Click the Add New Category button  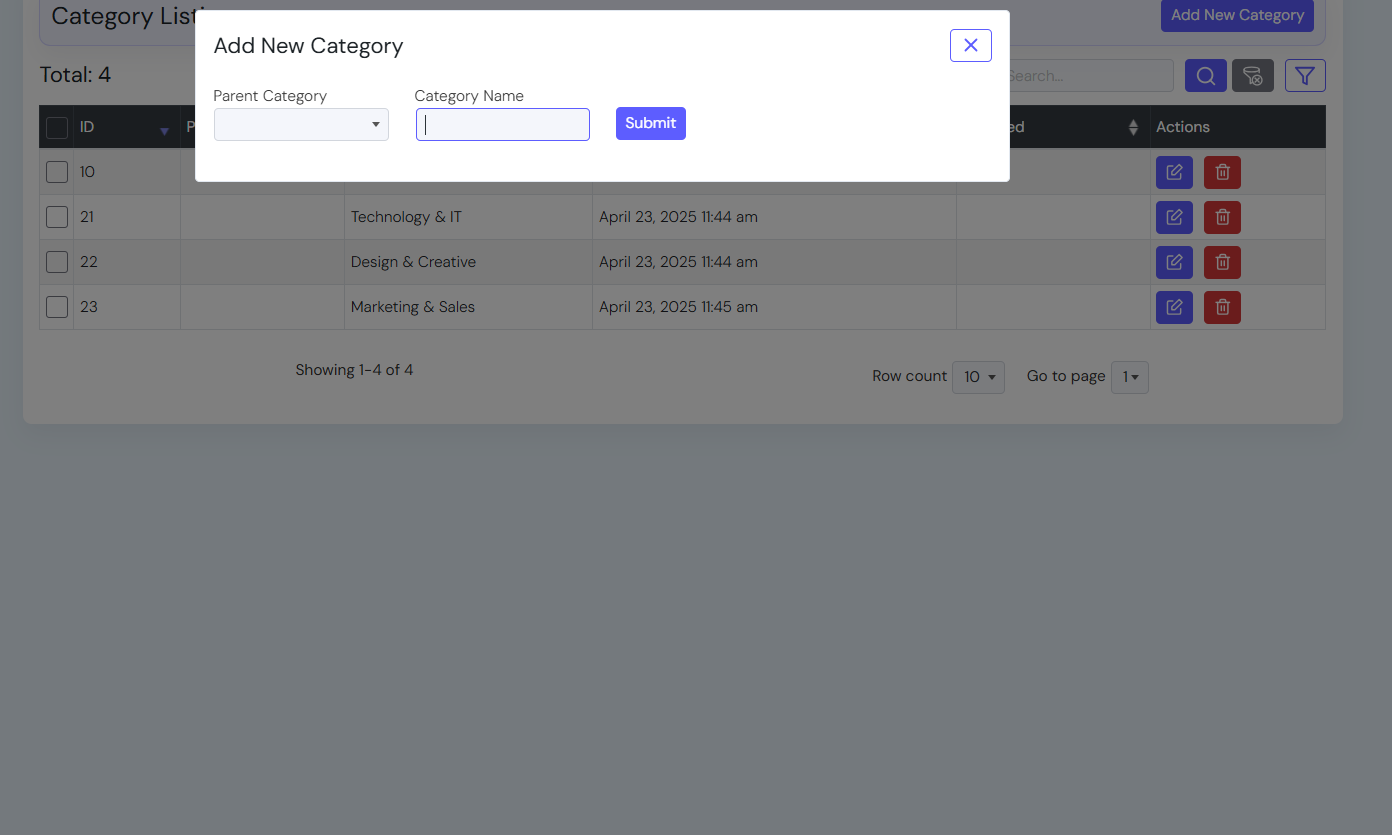click(1237, 15)
